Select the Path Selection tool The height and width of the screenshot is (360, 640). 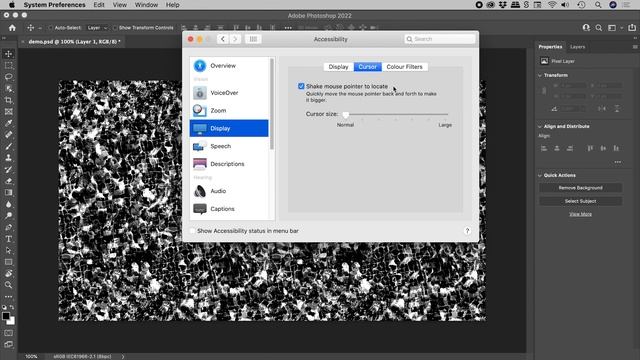(9, 250)
